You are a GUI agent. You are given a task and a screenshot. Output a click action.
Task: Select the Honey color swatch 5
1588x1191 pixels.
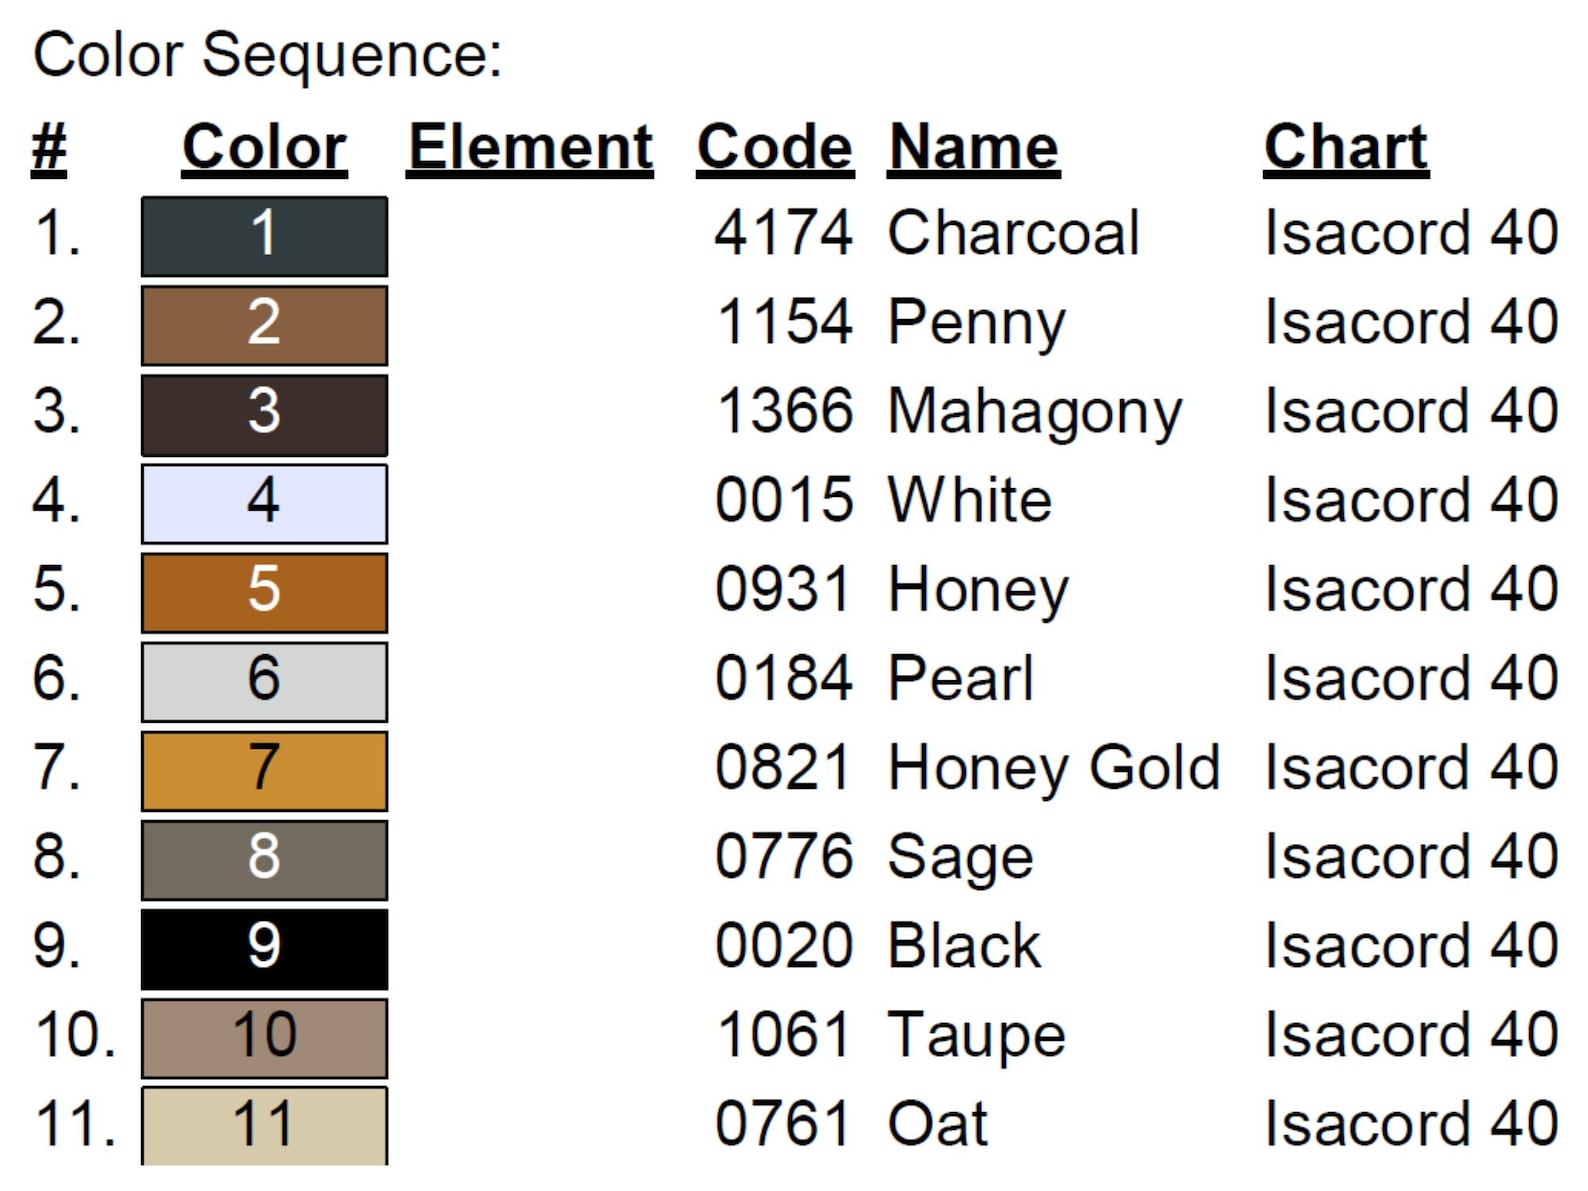(x=264, y=592)
